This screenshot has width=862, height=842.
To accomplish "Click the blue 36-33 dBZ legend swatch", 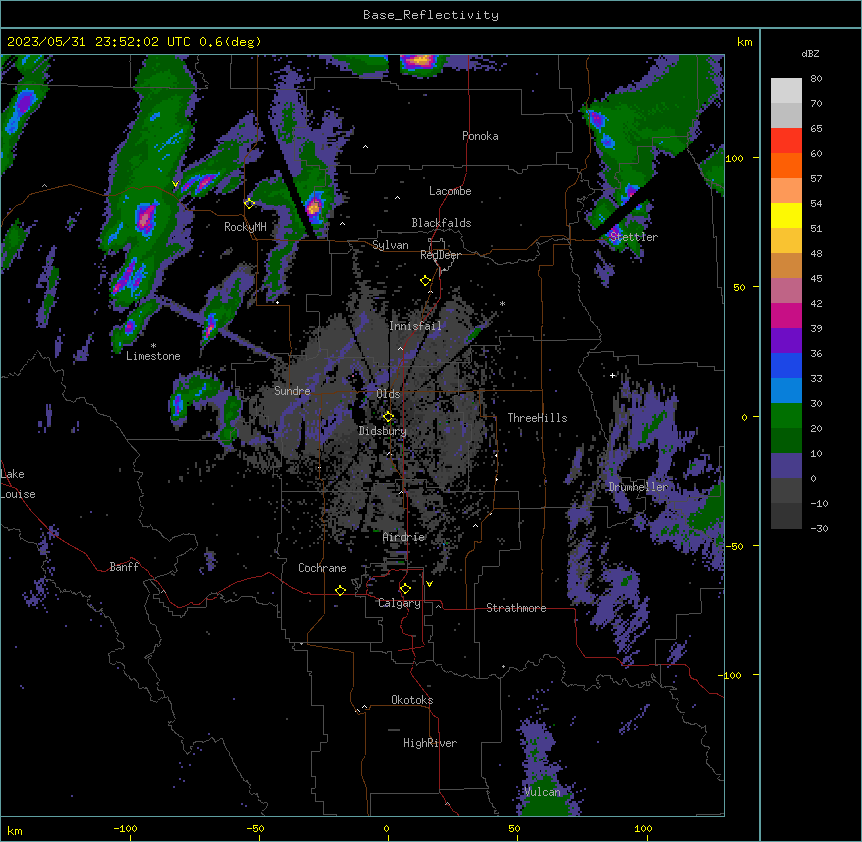I will [x=786, y=365].
